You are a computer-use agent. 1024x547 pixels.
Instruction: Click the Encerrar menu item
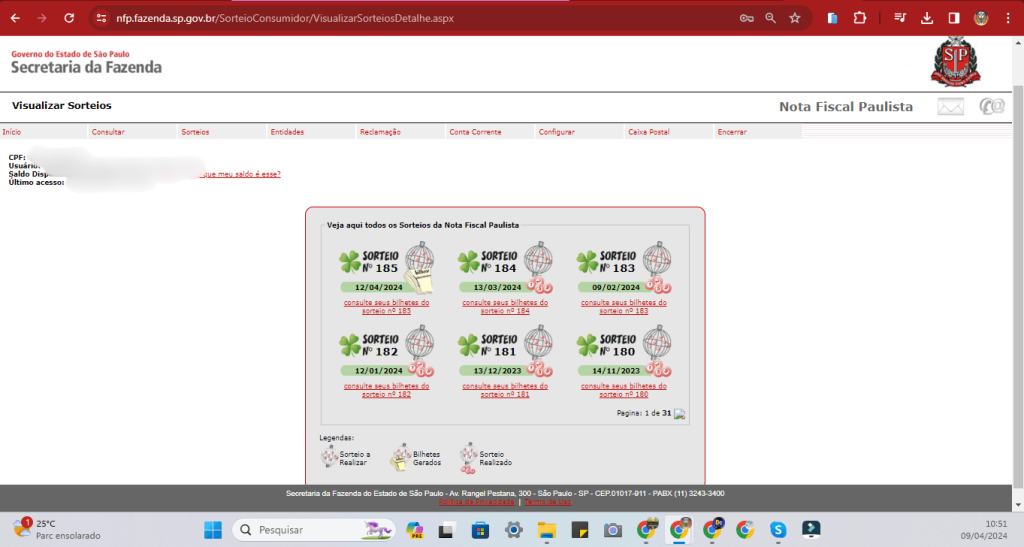731,132
